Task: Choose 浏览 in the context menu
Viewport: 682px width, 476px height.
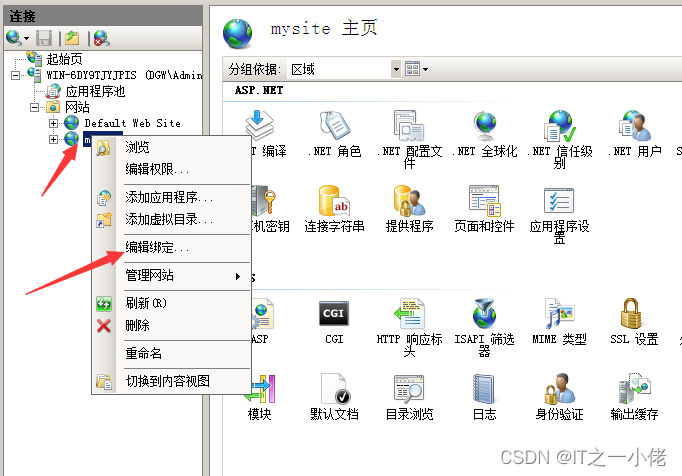Action: [x=171, y=147]
